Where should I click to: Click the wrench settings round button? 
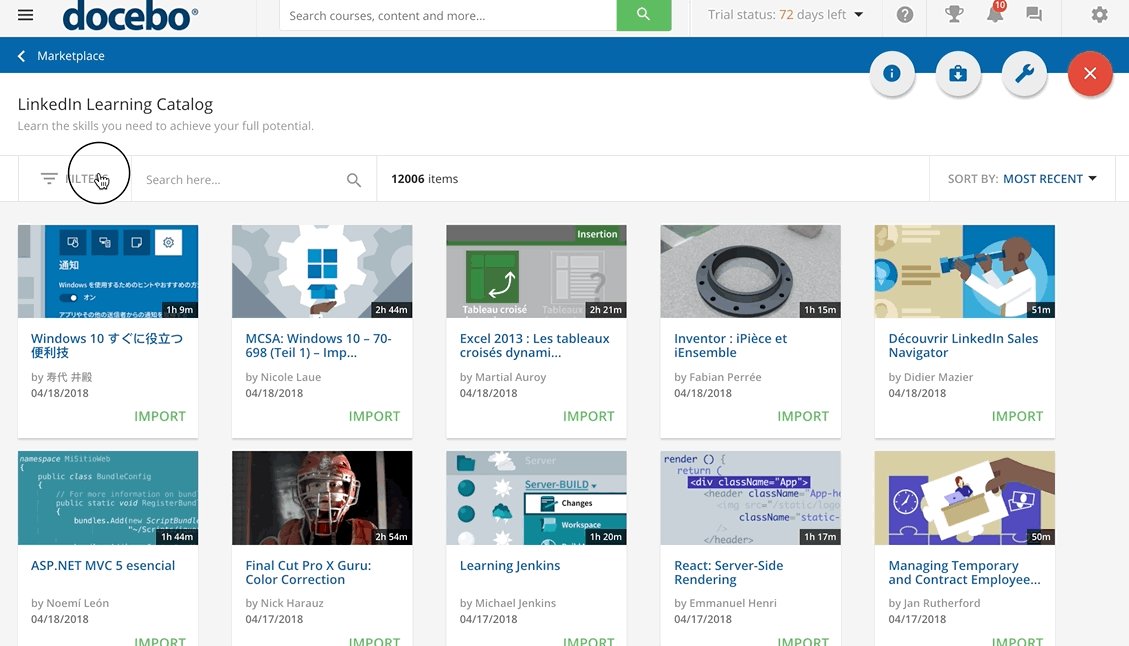[1025, 73]
